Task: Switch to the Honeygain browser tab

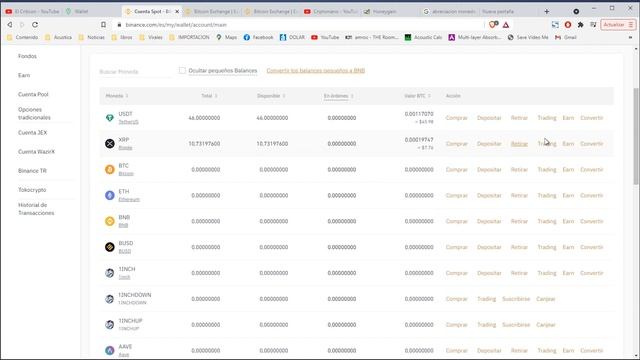Action: [390, 11]
